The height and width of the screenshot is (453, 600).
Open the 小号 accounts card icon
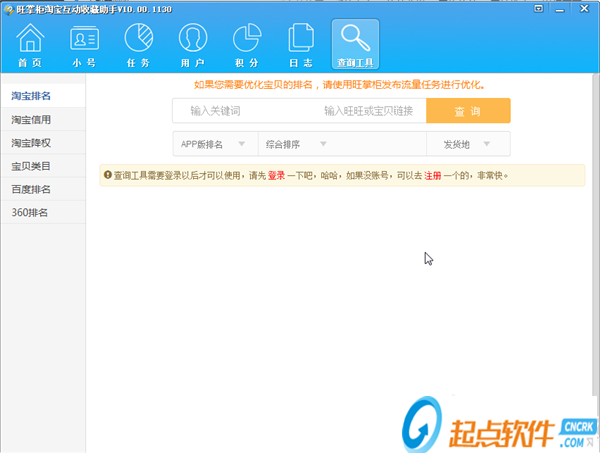pyautogui.click(x=85, y=45)
